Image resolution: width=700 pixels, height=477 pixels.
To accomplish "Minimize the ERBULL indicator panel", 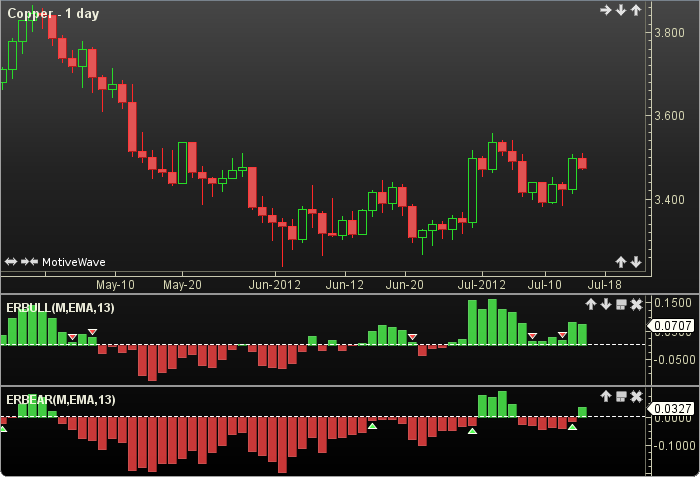I will pos(621,305).
